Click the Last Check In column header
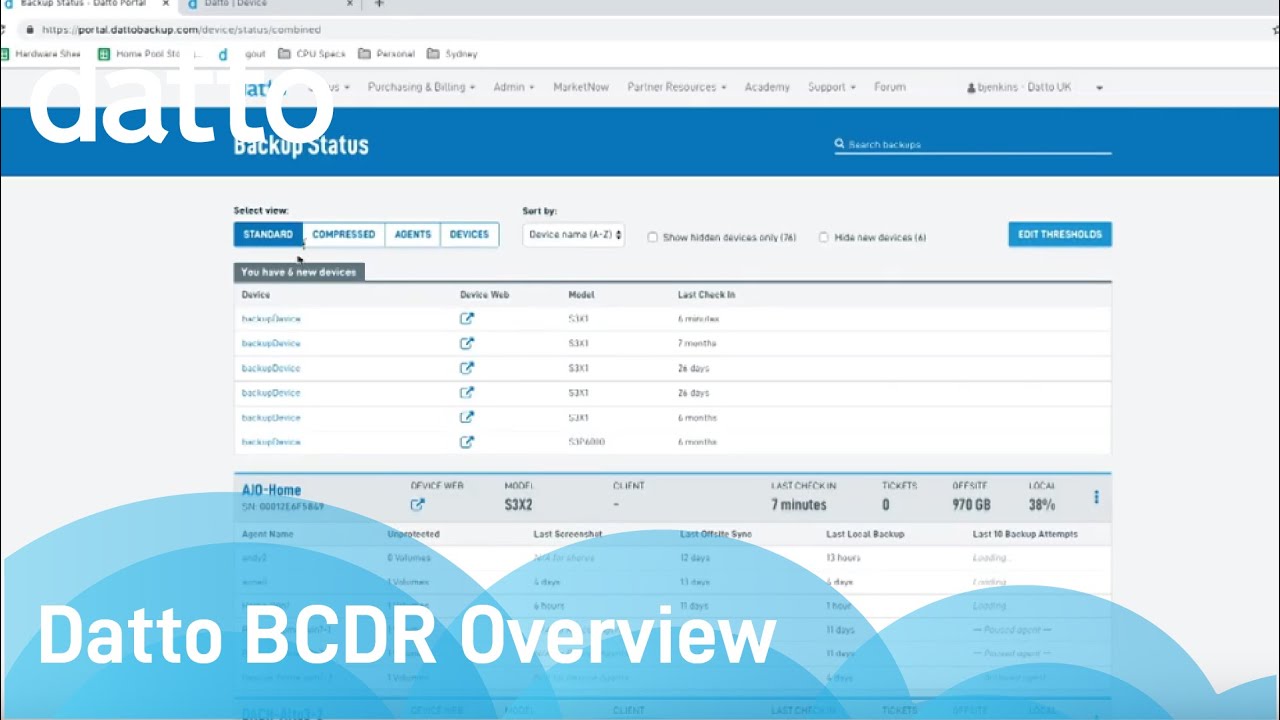Screen dimensions: 1280x720 (x=706, y=295)
